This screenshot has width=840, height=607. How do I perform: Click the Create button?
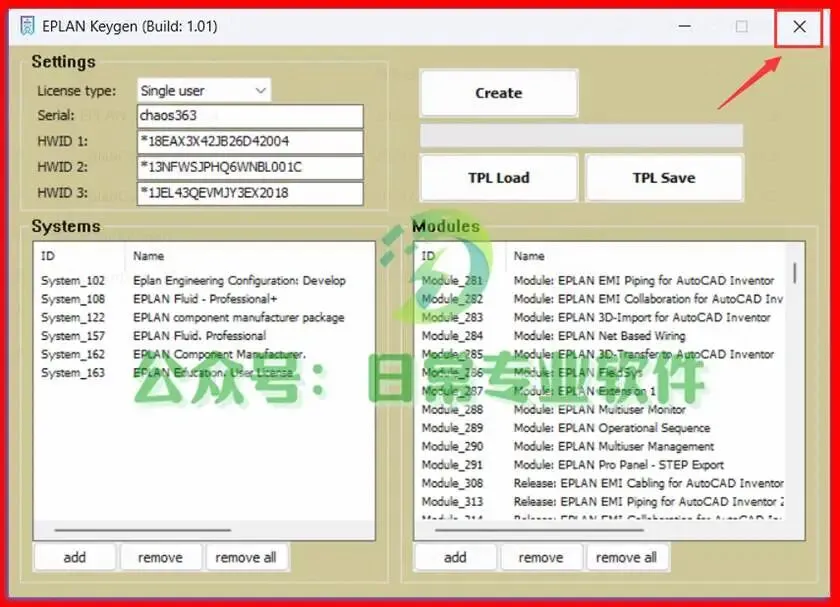(499, 93)
